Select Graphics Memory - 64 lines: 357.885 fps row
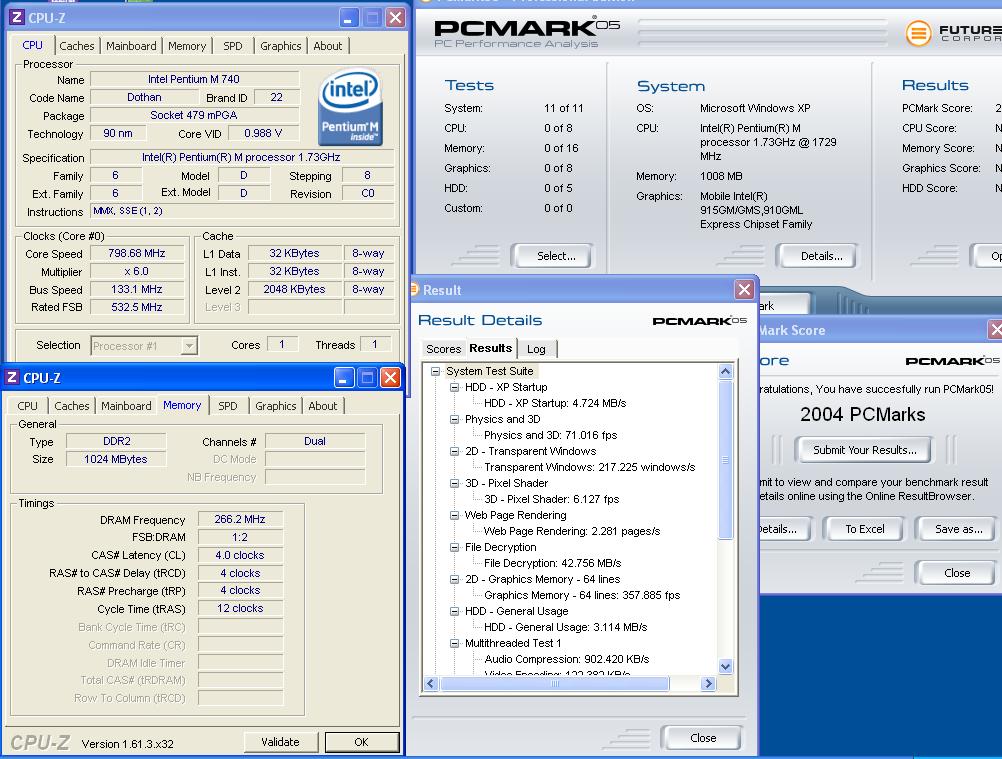1002x759 pixels. [582, 595]
